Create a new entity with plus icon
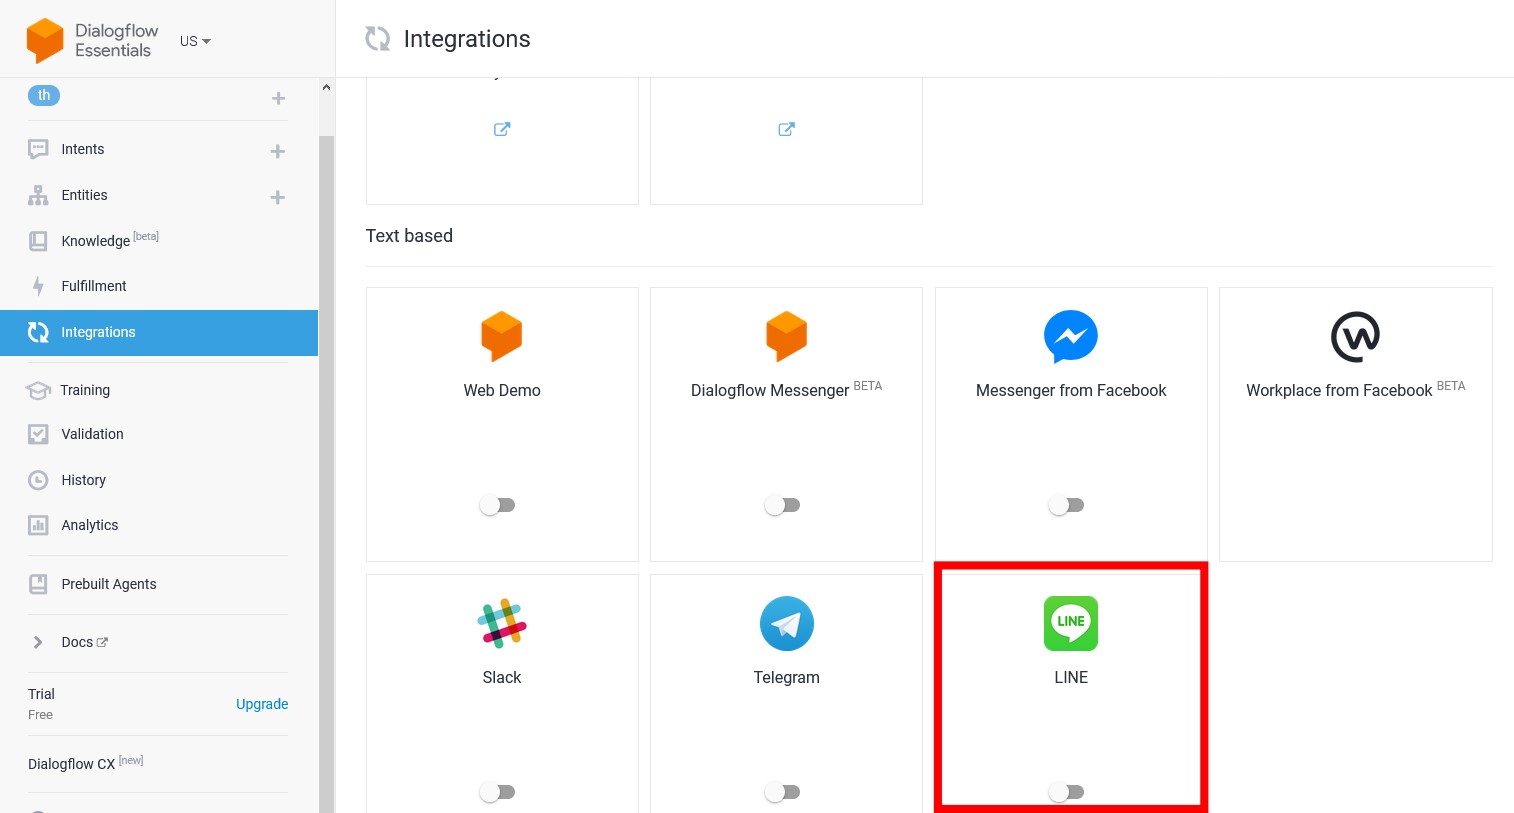The height and width of the screenshot is (813, 1514). (x=278, y=197)
